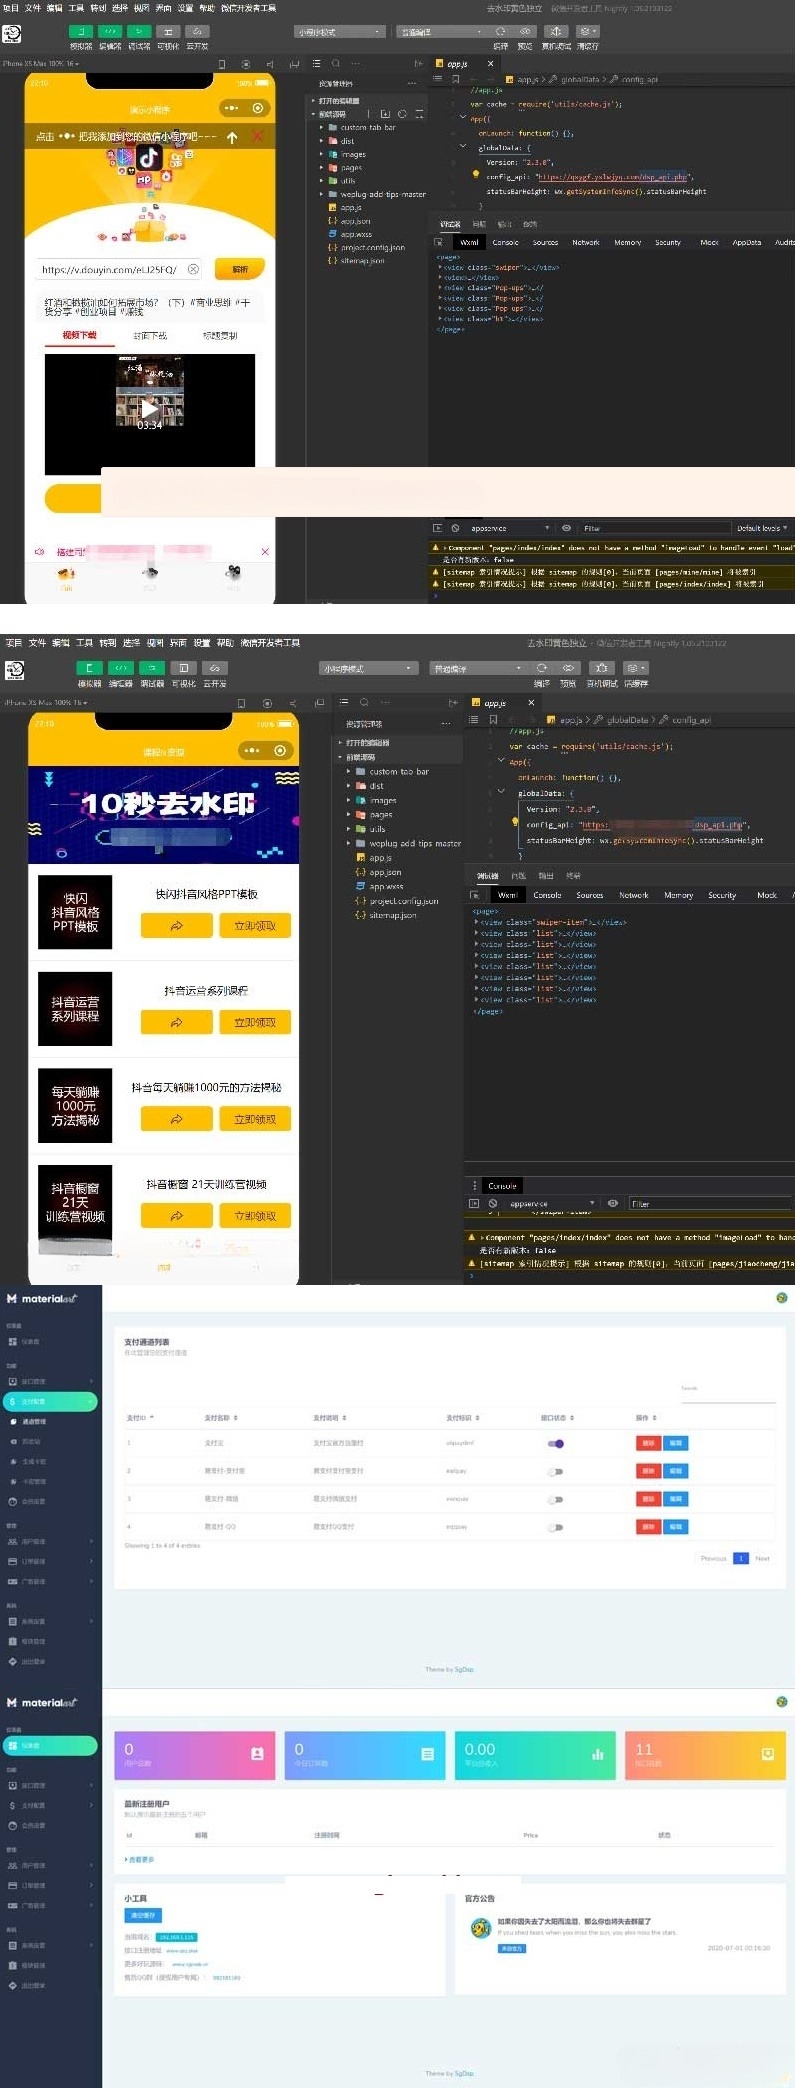Toggle off the enabled 支付宝 channel switch

tap(555, 1443)
